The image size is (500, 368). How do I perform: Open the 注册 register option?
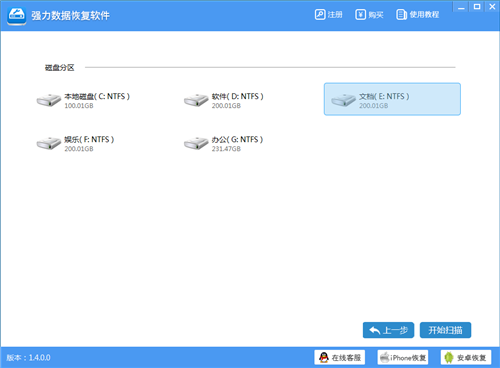(x=329, y=15)
